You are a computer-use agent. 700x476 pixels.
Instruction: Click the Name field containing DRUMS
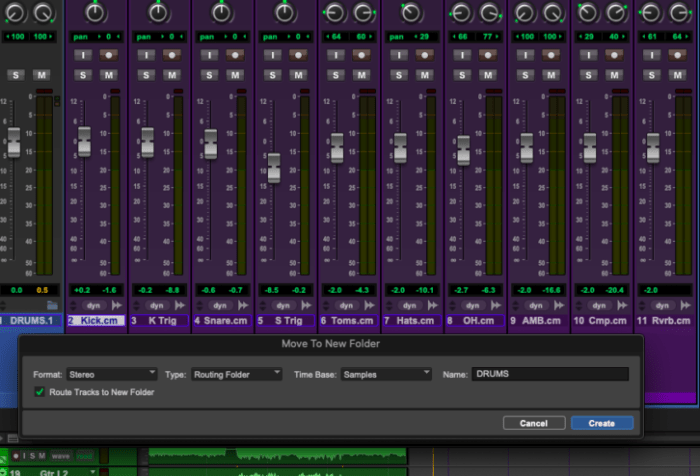[x=550, y=374]
